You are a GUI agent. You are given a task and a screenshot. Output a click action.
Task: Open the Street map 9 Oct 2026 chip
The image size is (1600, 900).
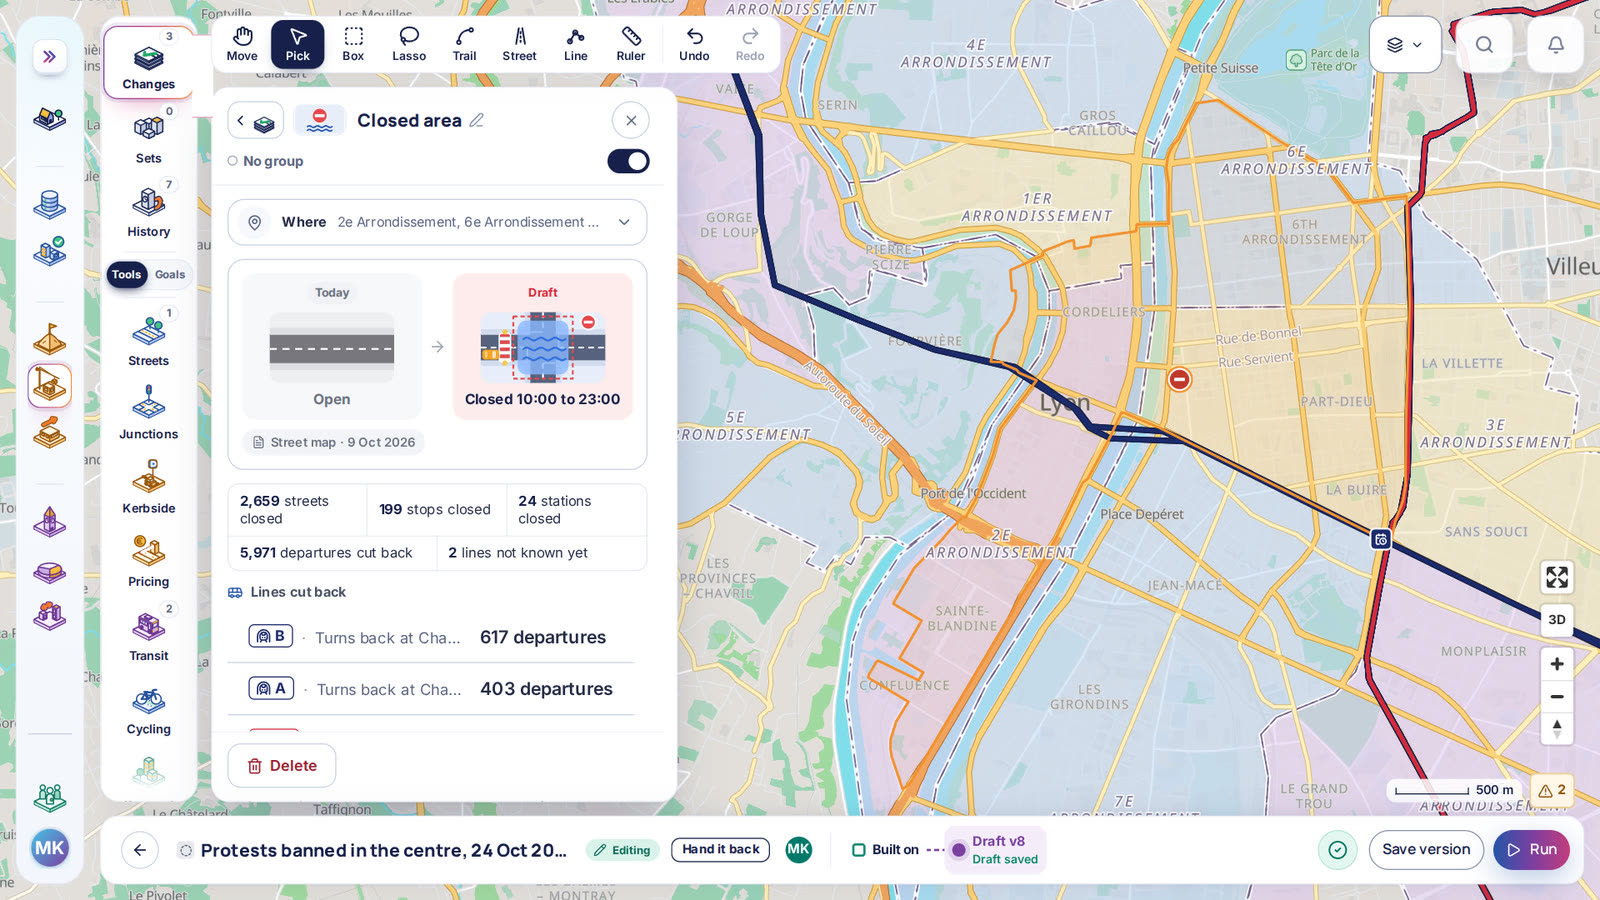coord(333,442)
